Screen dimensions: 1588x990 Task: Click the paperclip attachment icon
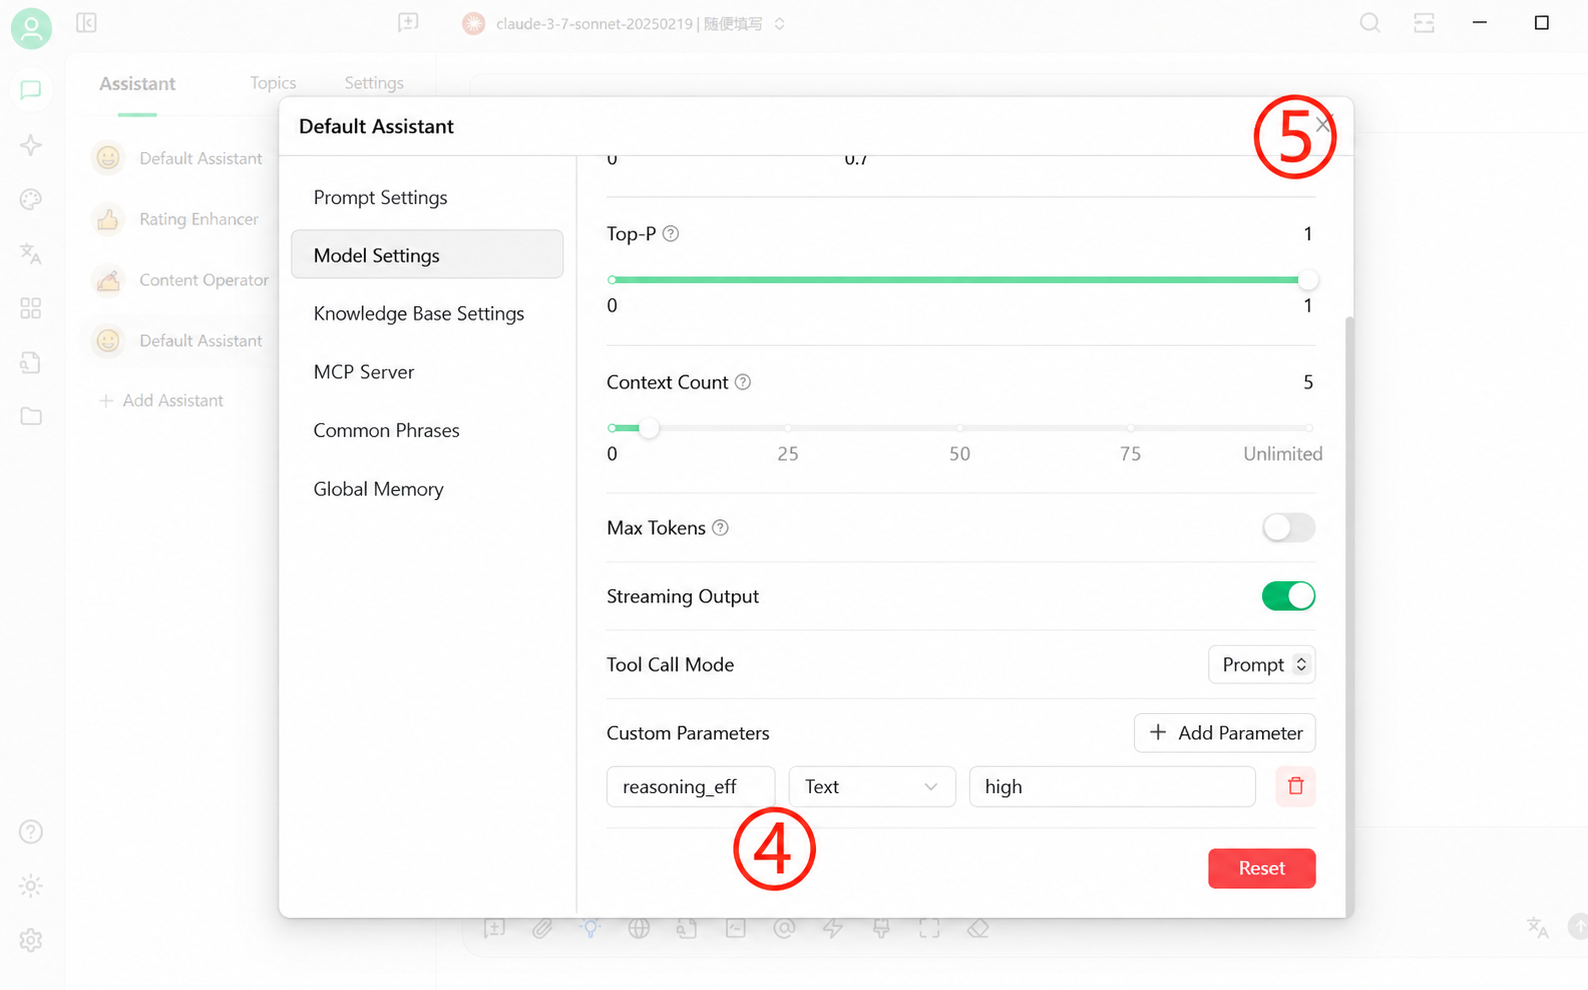pos(542,929)
